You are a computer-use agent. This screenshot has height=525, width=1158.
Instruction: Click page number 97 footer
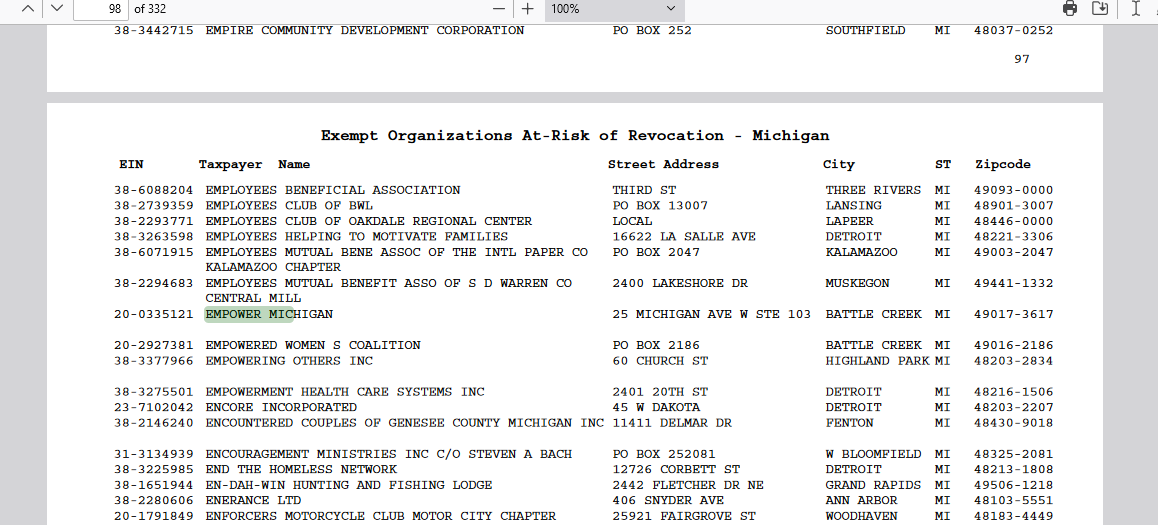pos(1021,59)
